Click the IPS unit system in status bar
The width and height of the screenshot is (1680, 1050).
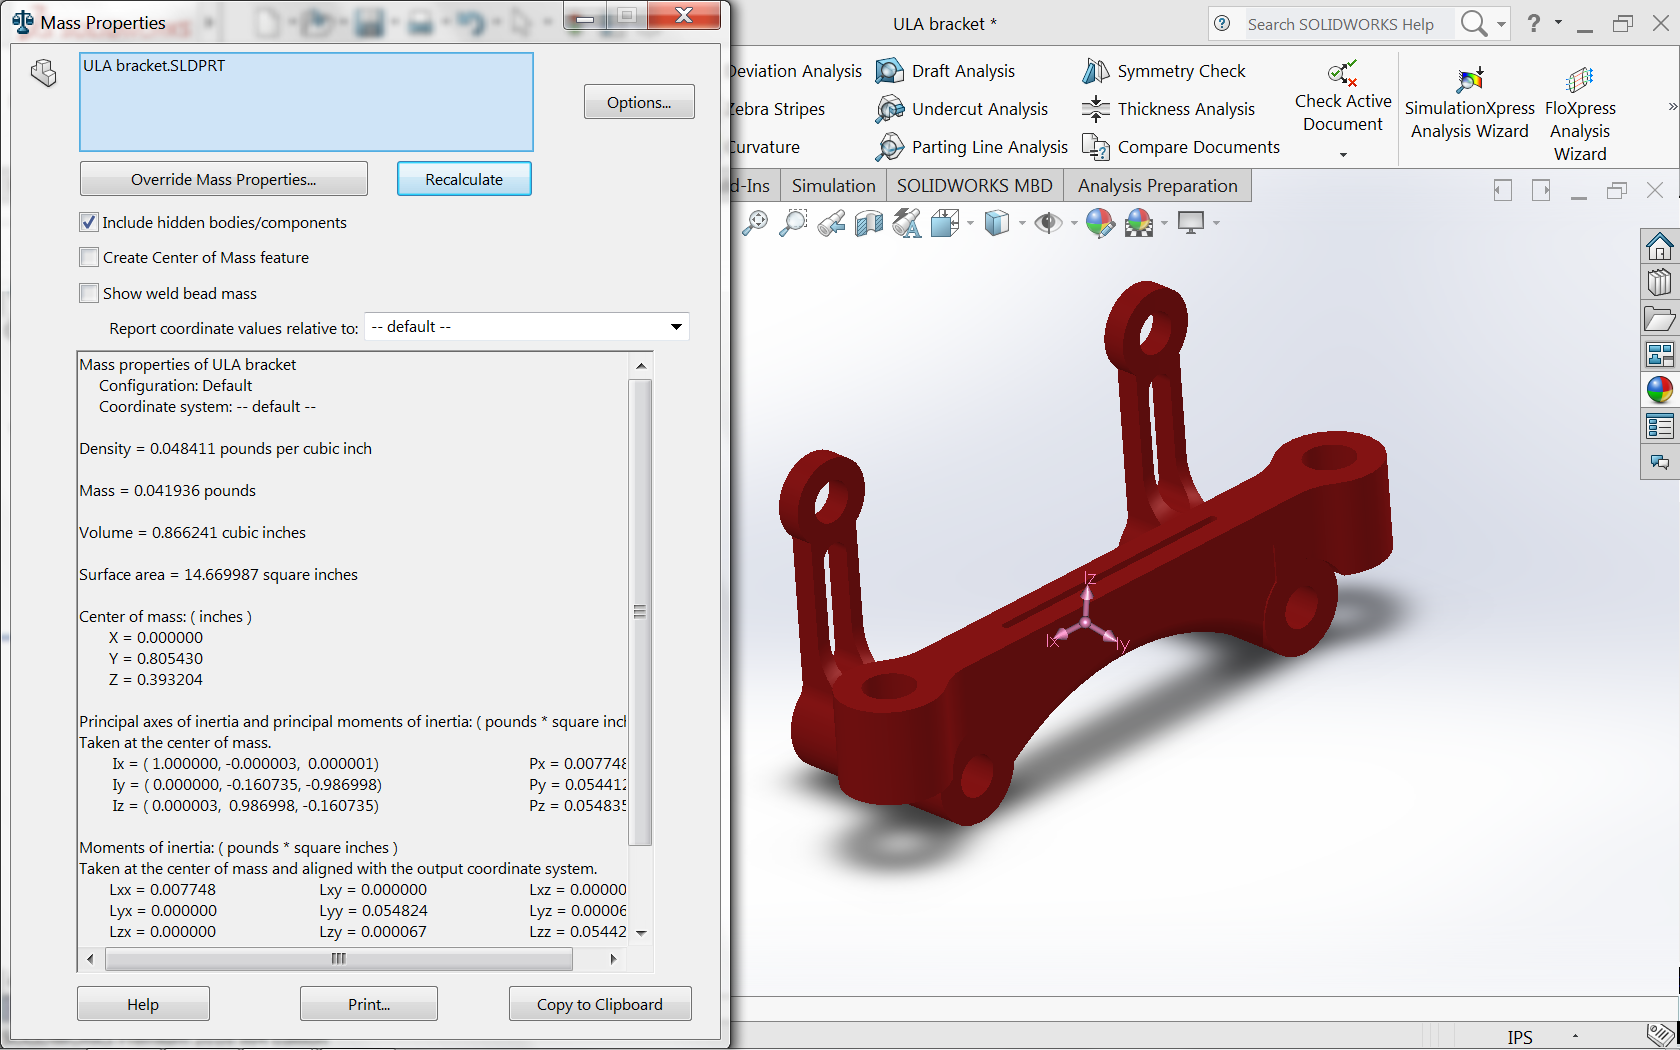(1520, 1037)
